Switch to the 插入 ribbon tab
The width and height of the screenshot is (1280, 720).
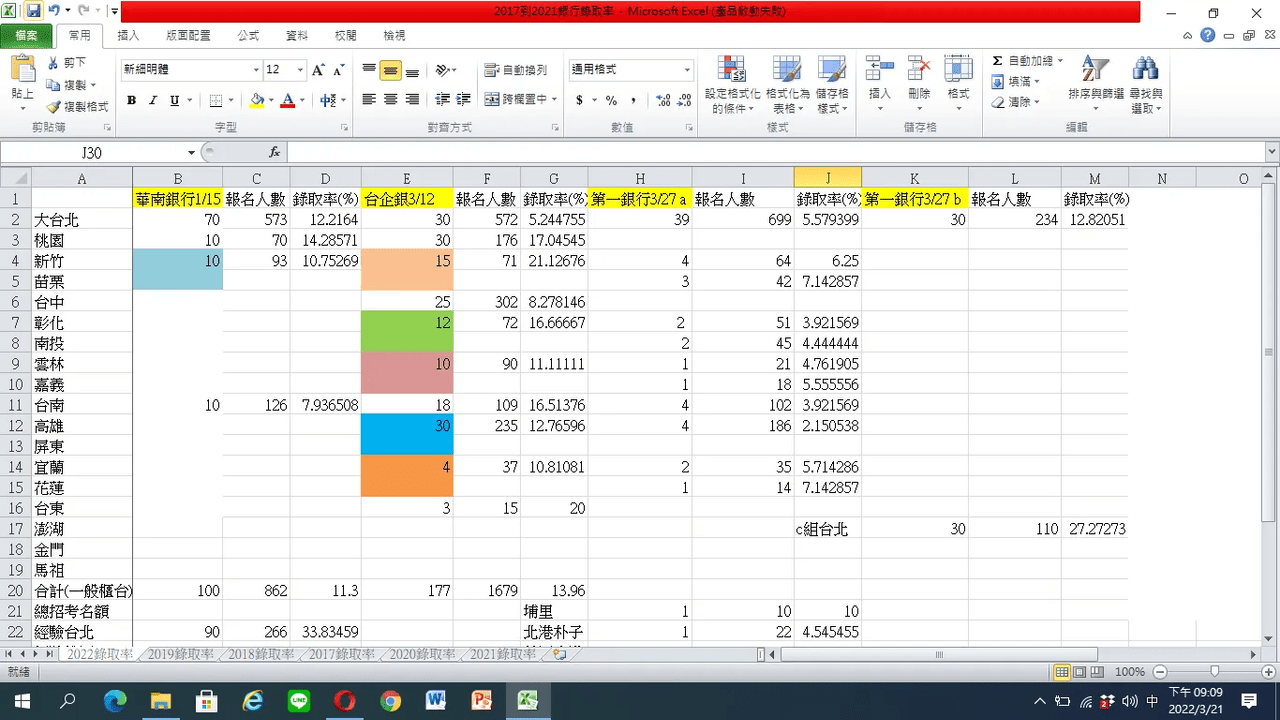[129, 35]
